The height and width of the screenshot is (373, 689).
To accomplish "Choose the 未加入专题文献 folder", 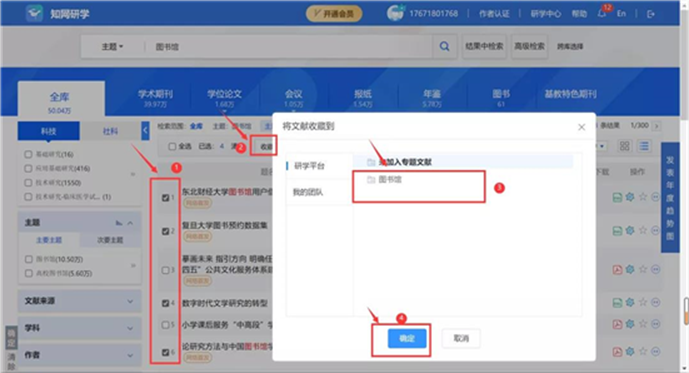I will coord(464,162).
